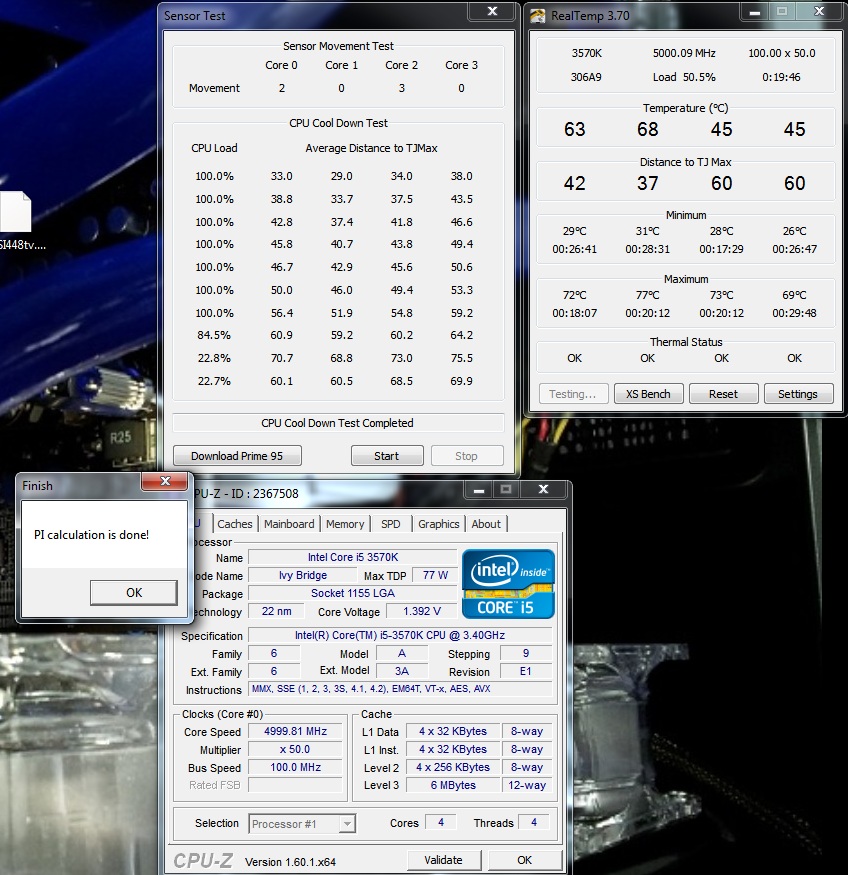848x875 pixels.
Task: Click the 3570K model text in RealTemp
Action: (586, 53)
